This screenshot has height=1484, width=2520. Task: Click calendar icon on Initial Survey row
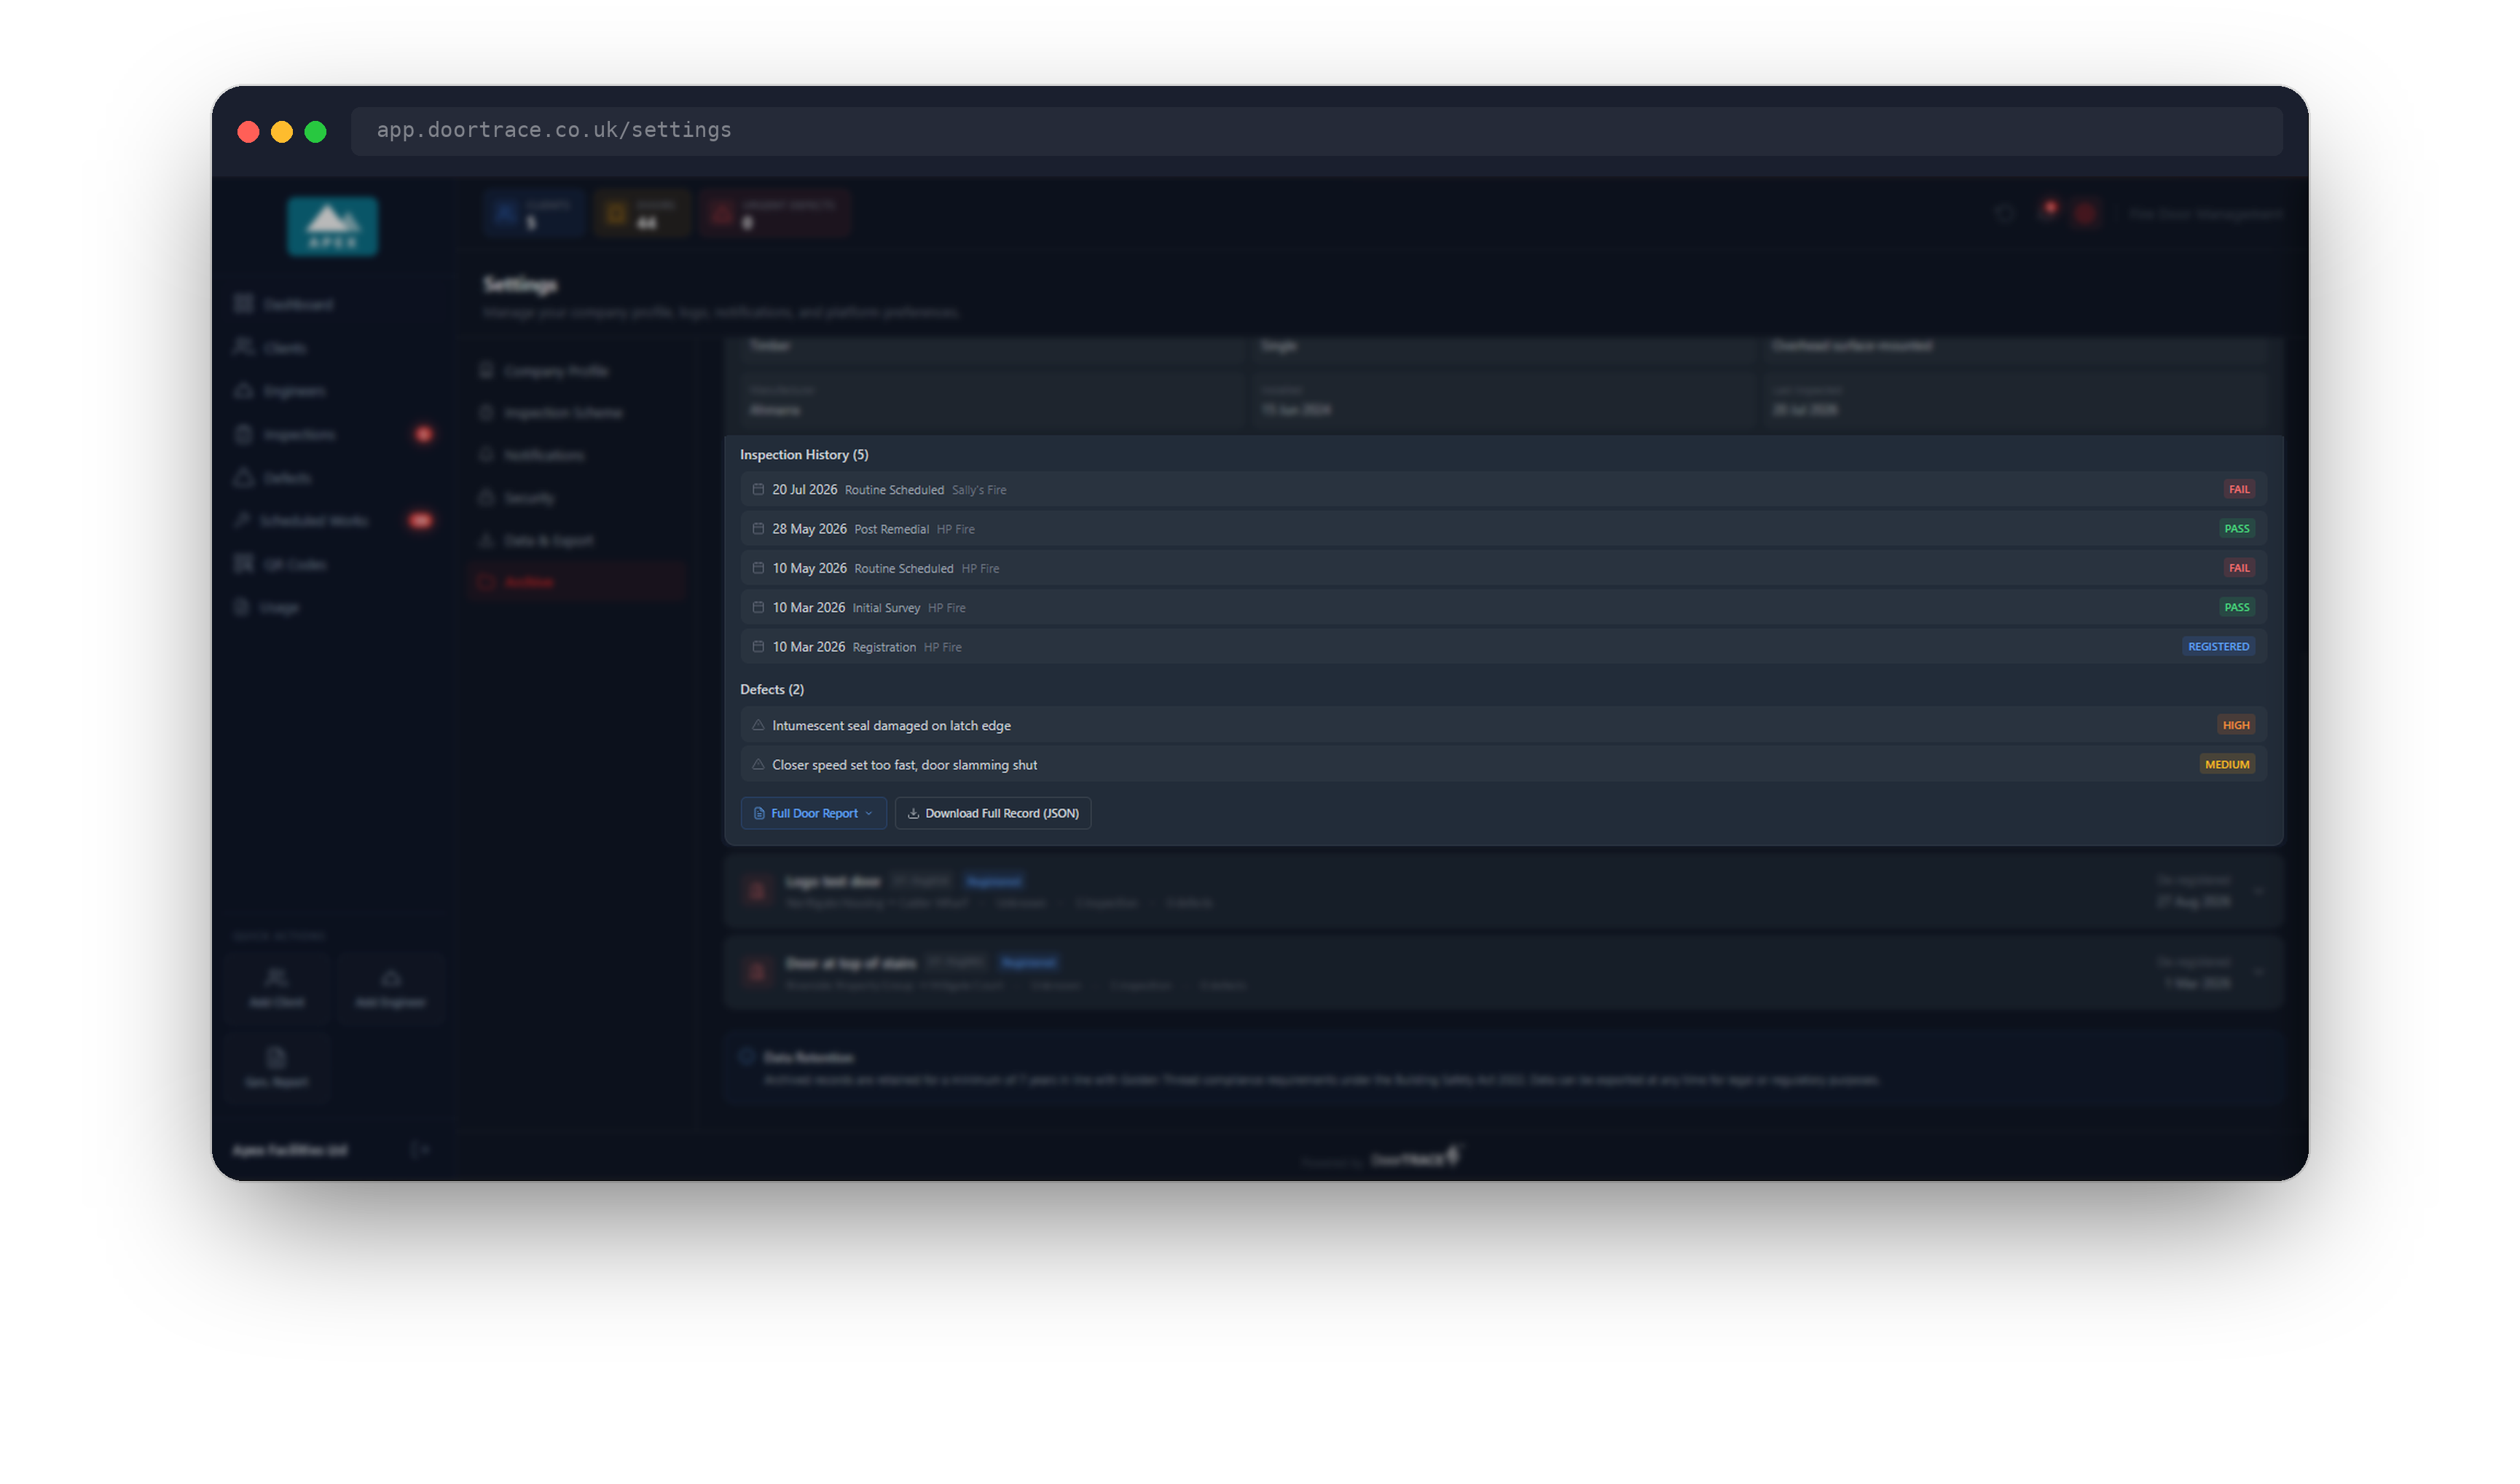(x=758, y=607)
